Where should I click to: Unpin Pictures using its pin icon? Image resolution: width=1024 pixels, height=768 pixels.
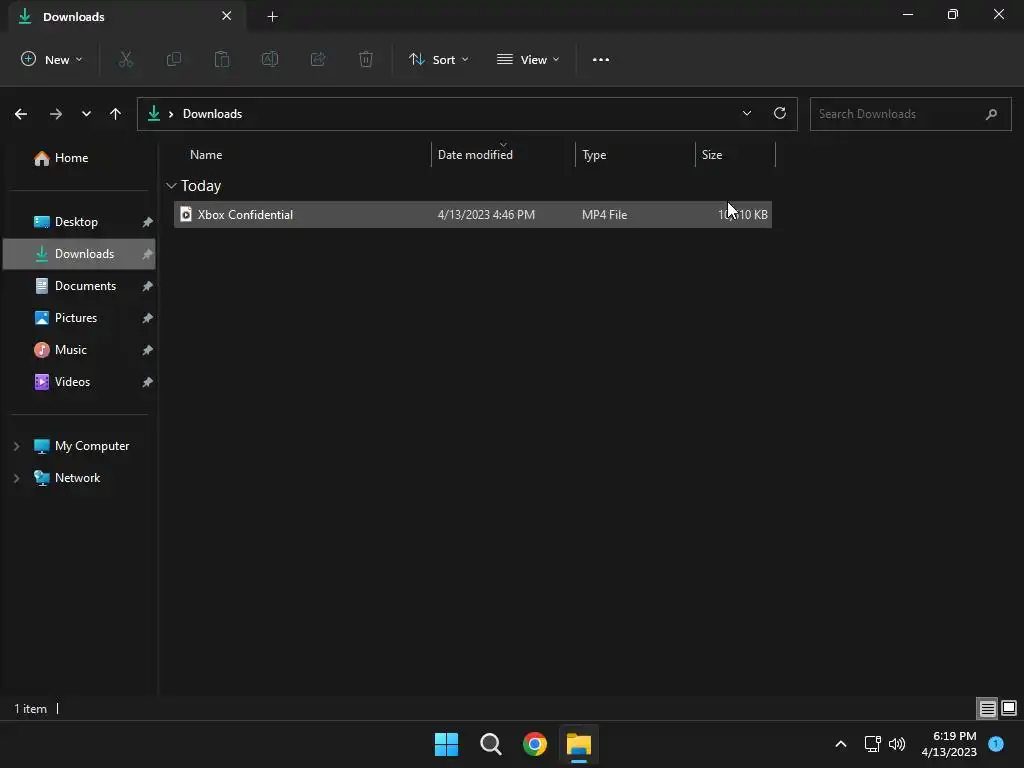pos(148,318)
